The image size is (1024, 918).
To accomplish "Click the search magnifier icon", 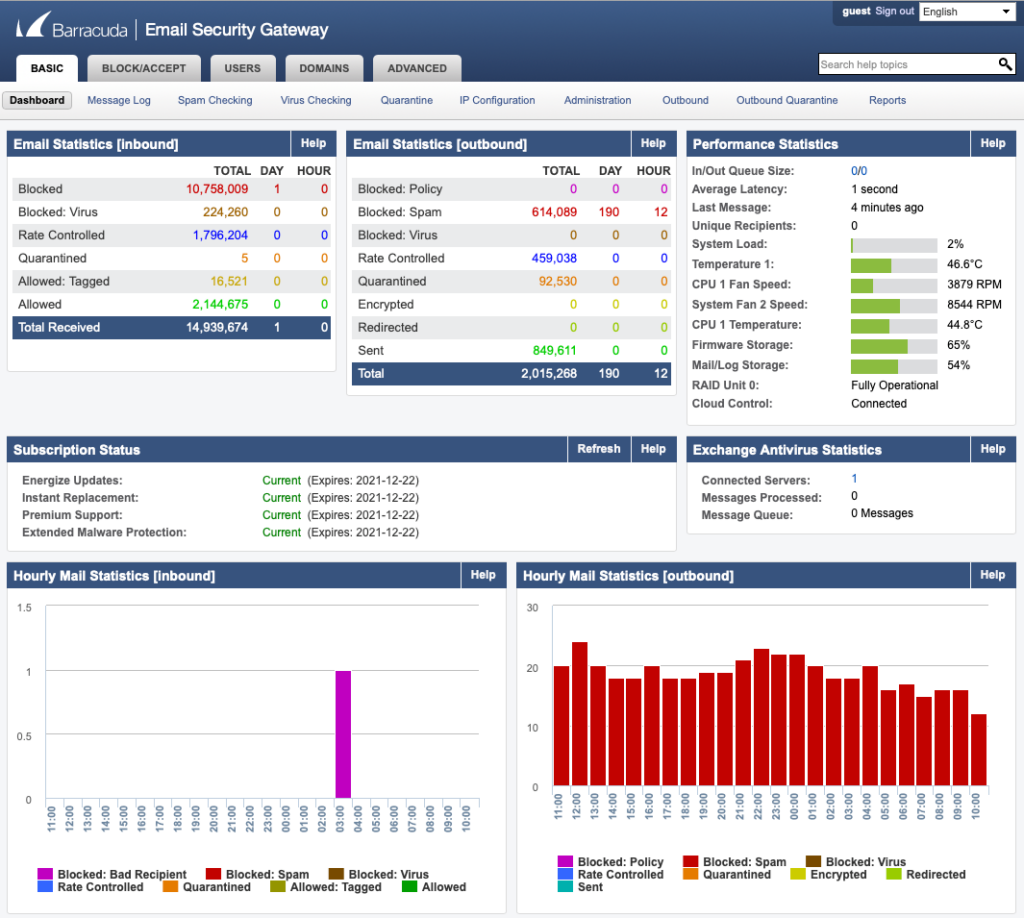I will click(1005, 64).
